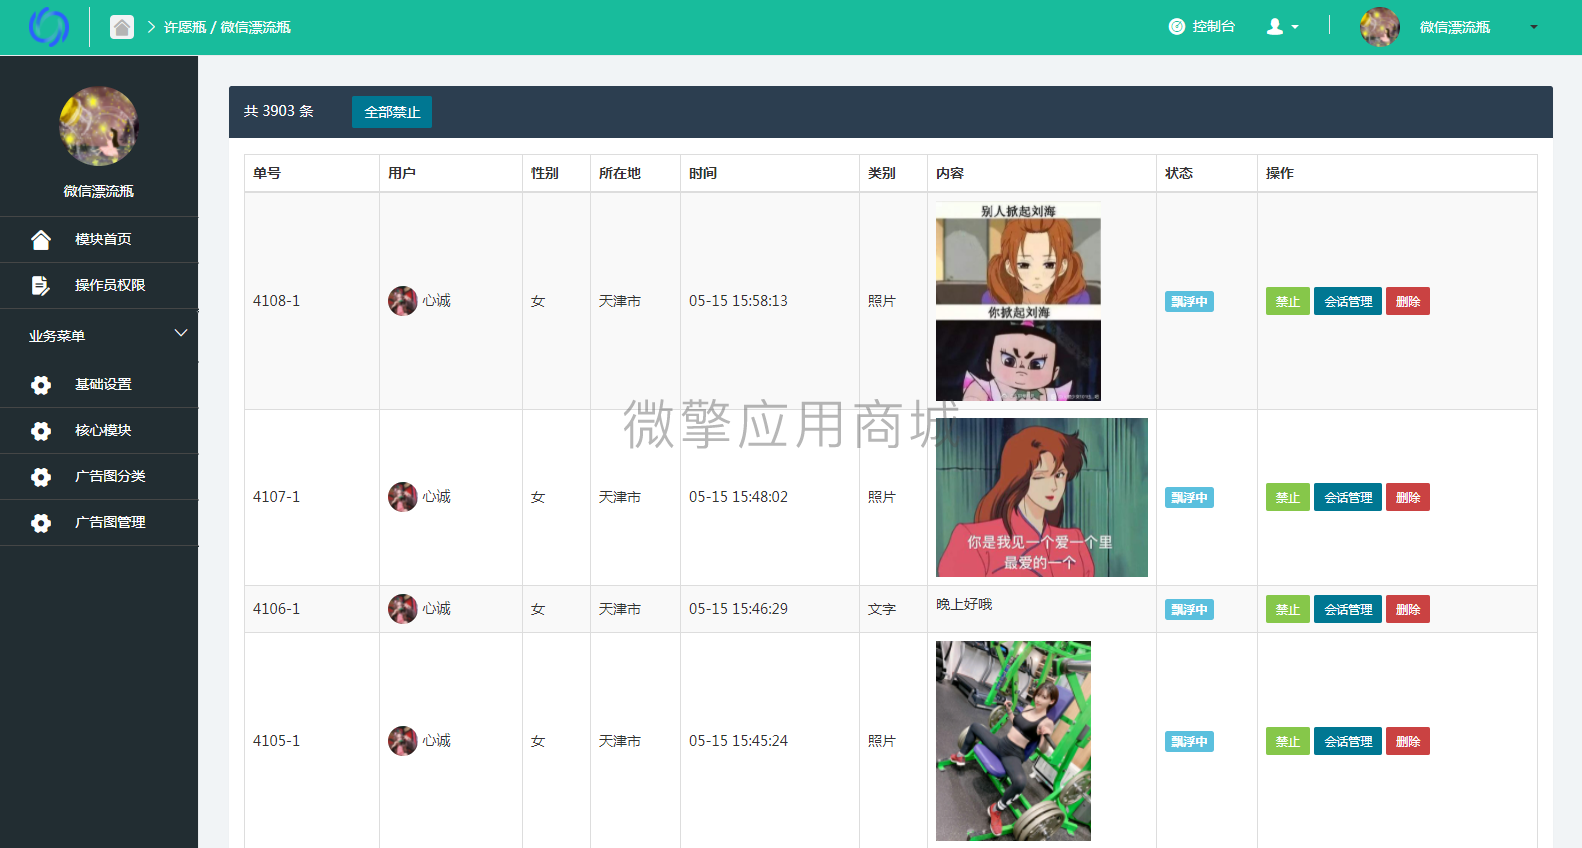Screen dimensions: 1582x848
Task: Open 会话管理 for record 4106-1
Action: [x=1348, y=609]
